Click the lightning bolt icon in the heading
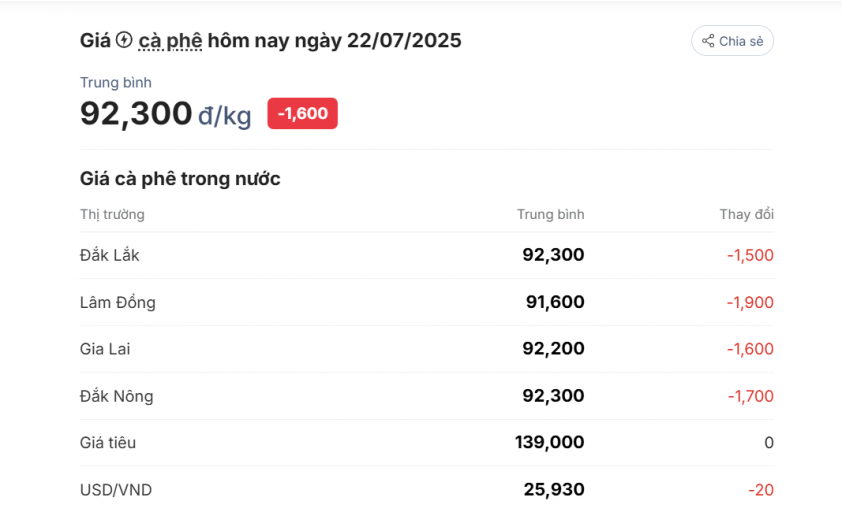This screenshot has width=842, height=512. pyautogui.click(x=124, y=40)
